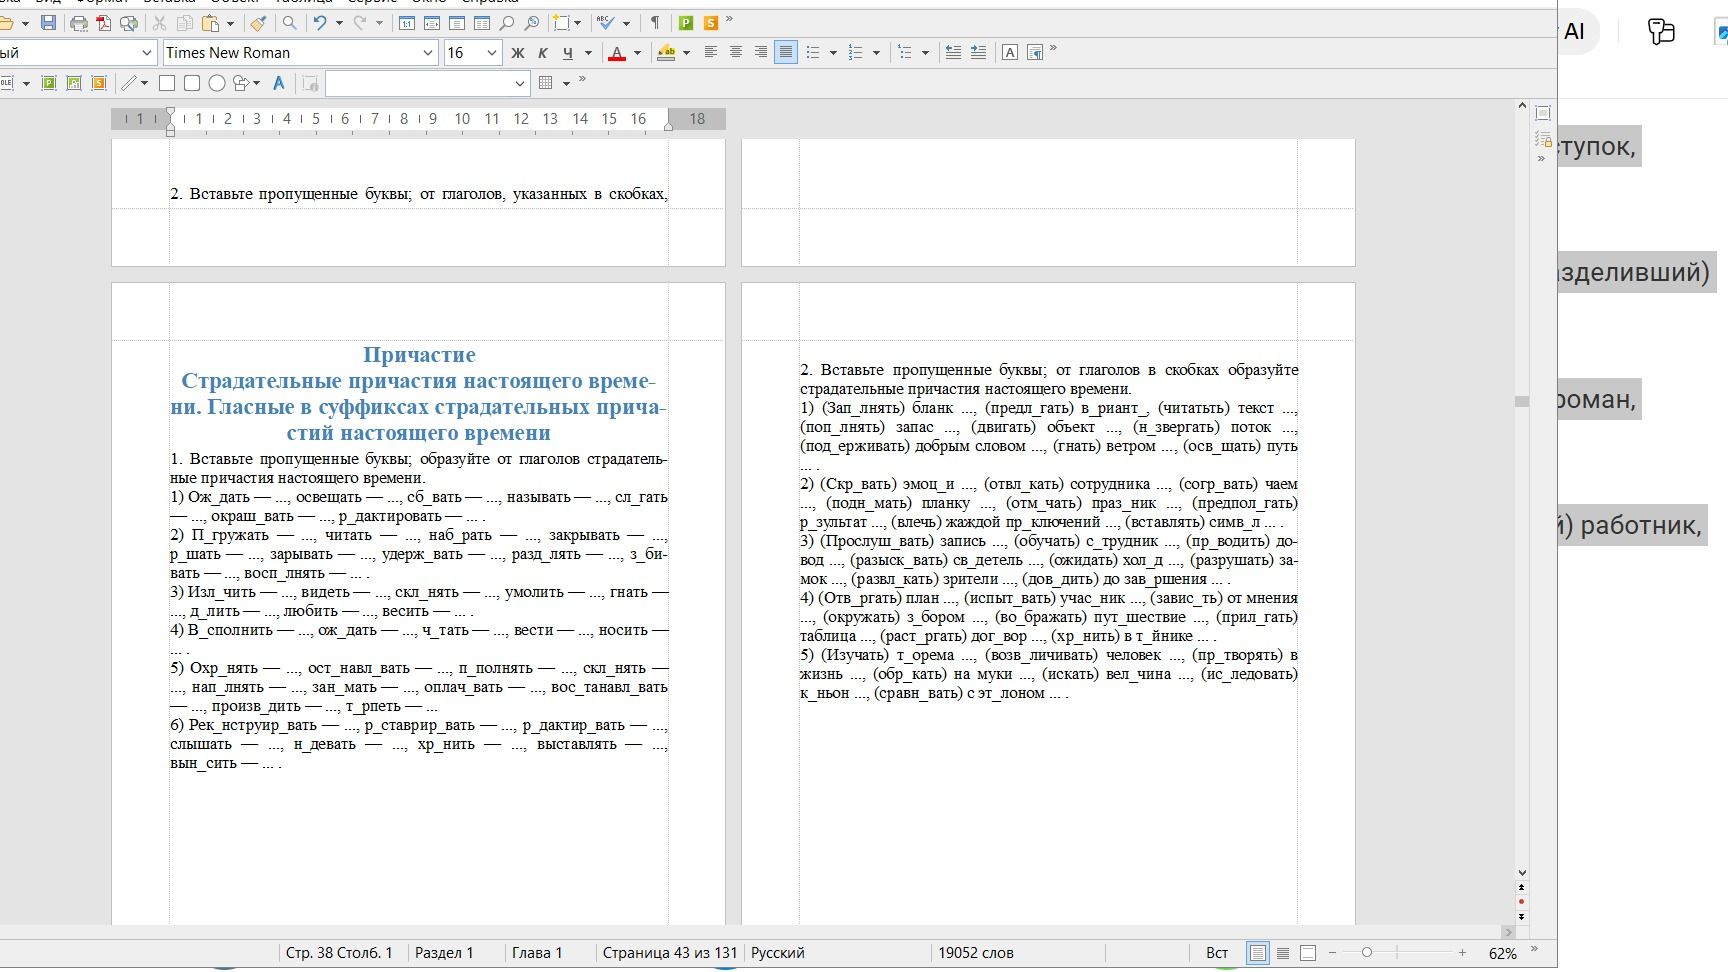The image size is (1728, 972).
Task: Click the vertical scrollbar thumb
Action: coord(1522,401)
